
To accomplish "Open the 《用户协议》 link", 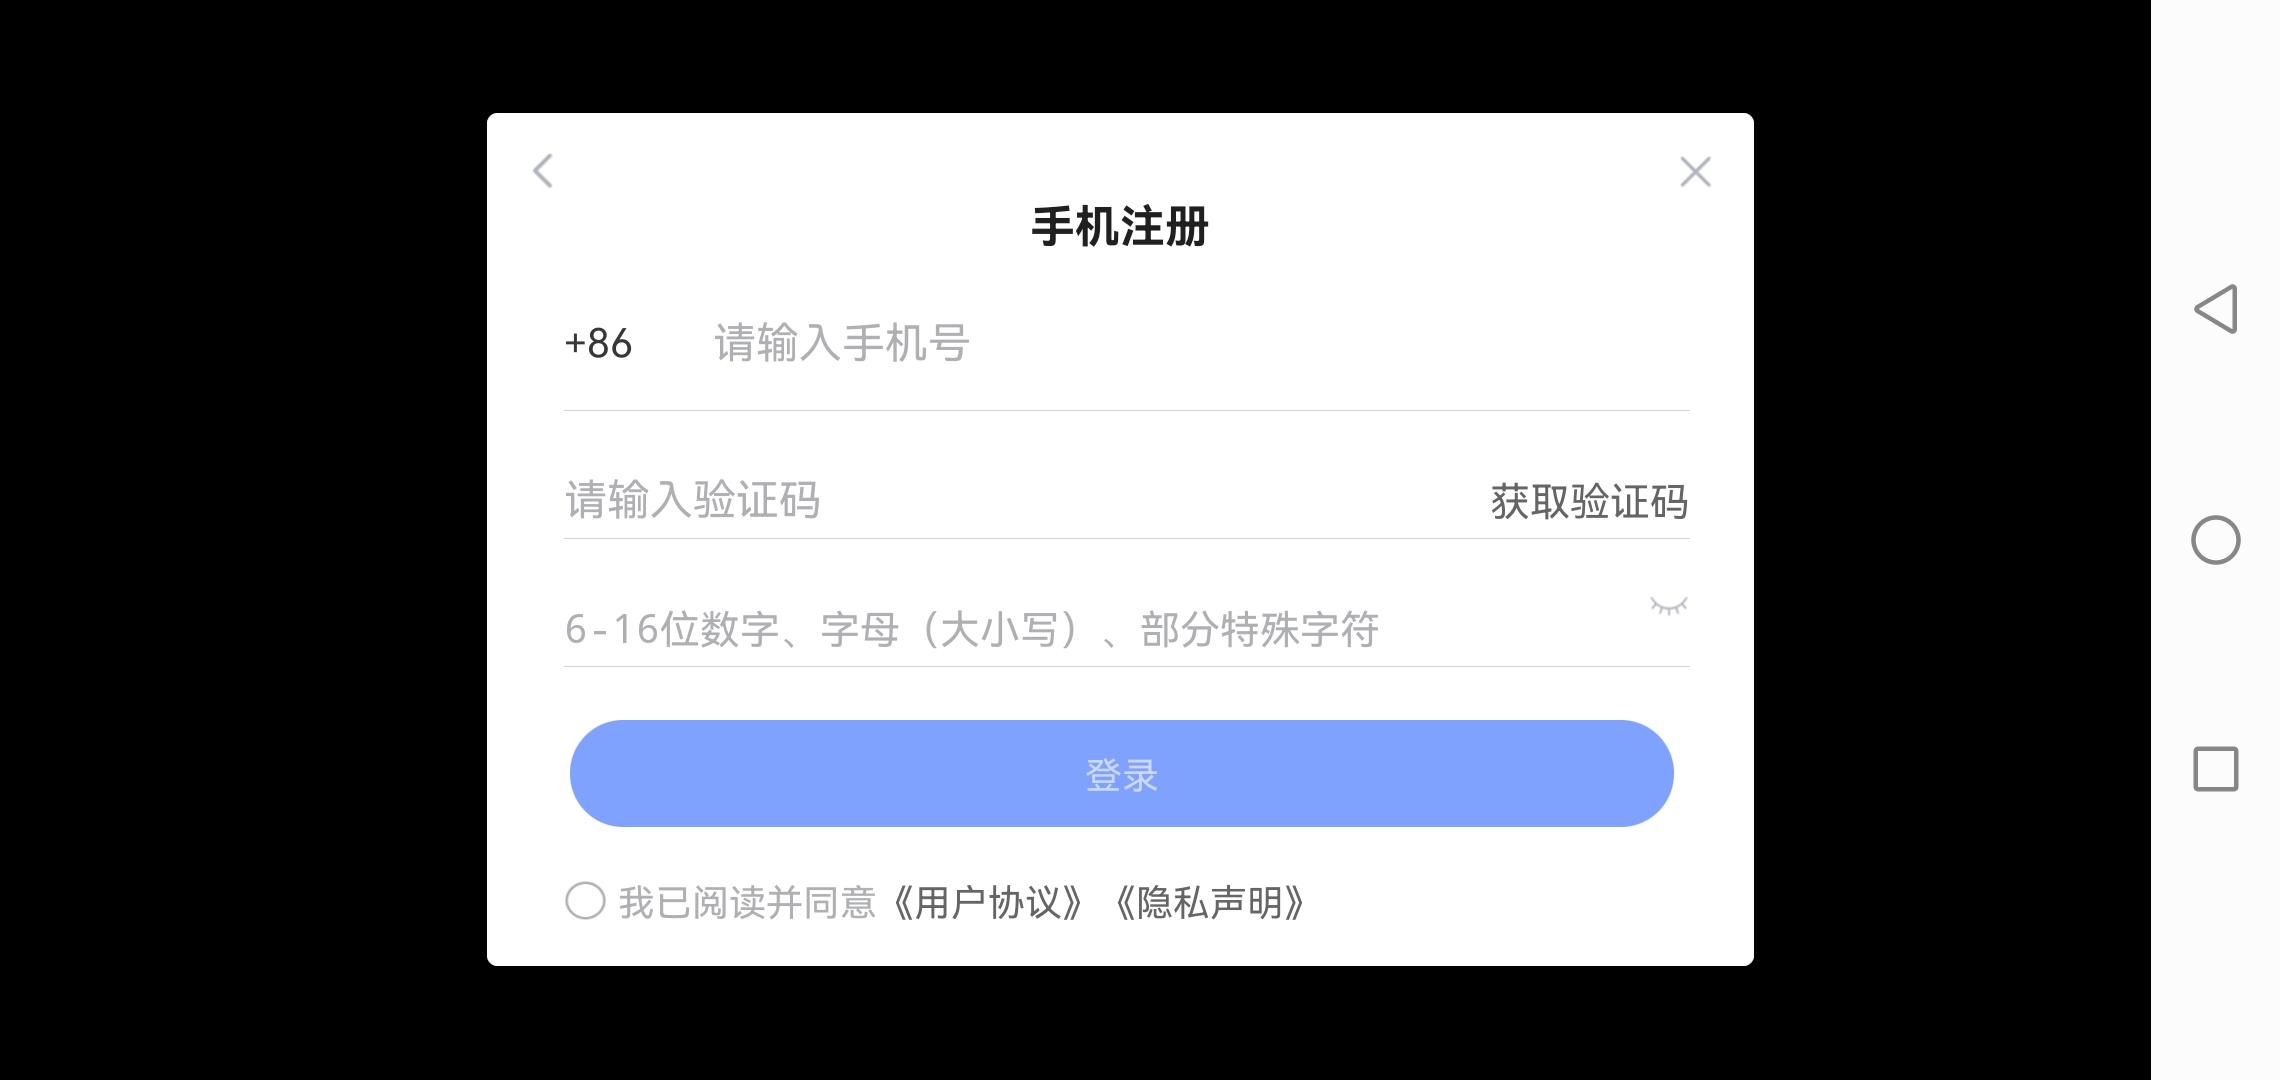I will pyautogui.click(x=987, y=902).
